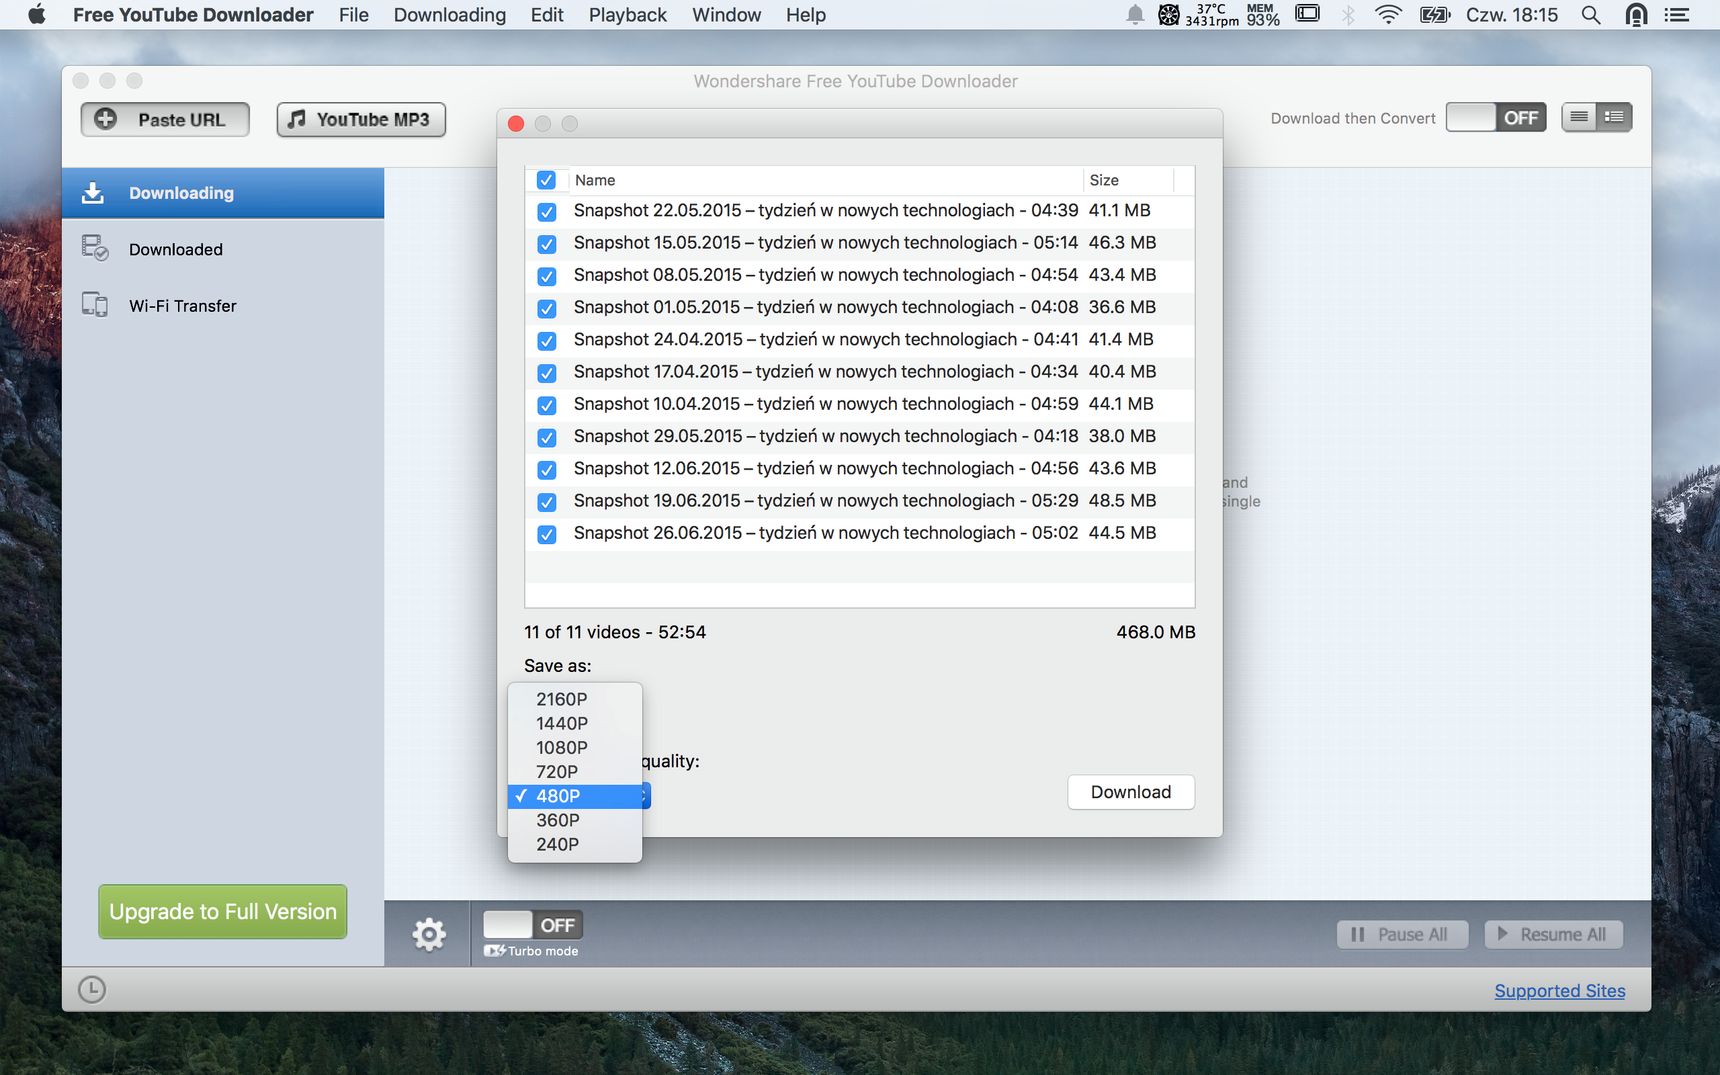Click the 468.0 MB total size text

point(1156,632)
